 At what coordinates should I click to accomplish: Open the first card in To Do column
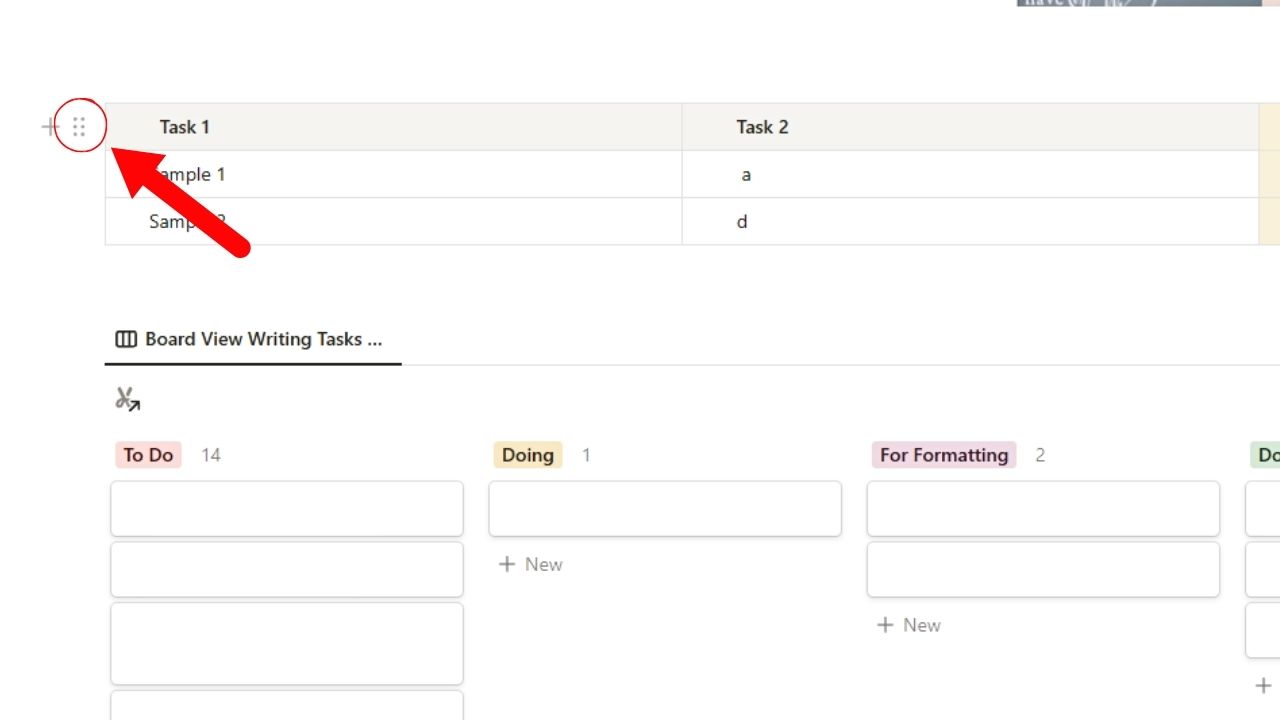click(x=286, y=508)
